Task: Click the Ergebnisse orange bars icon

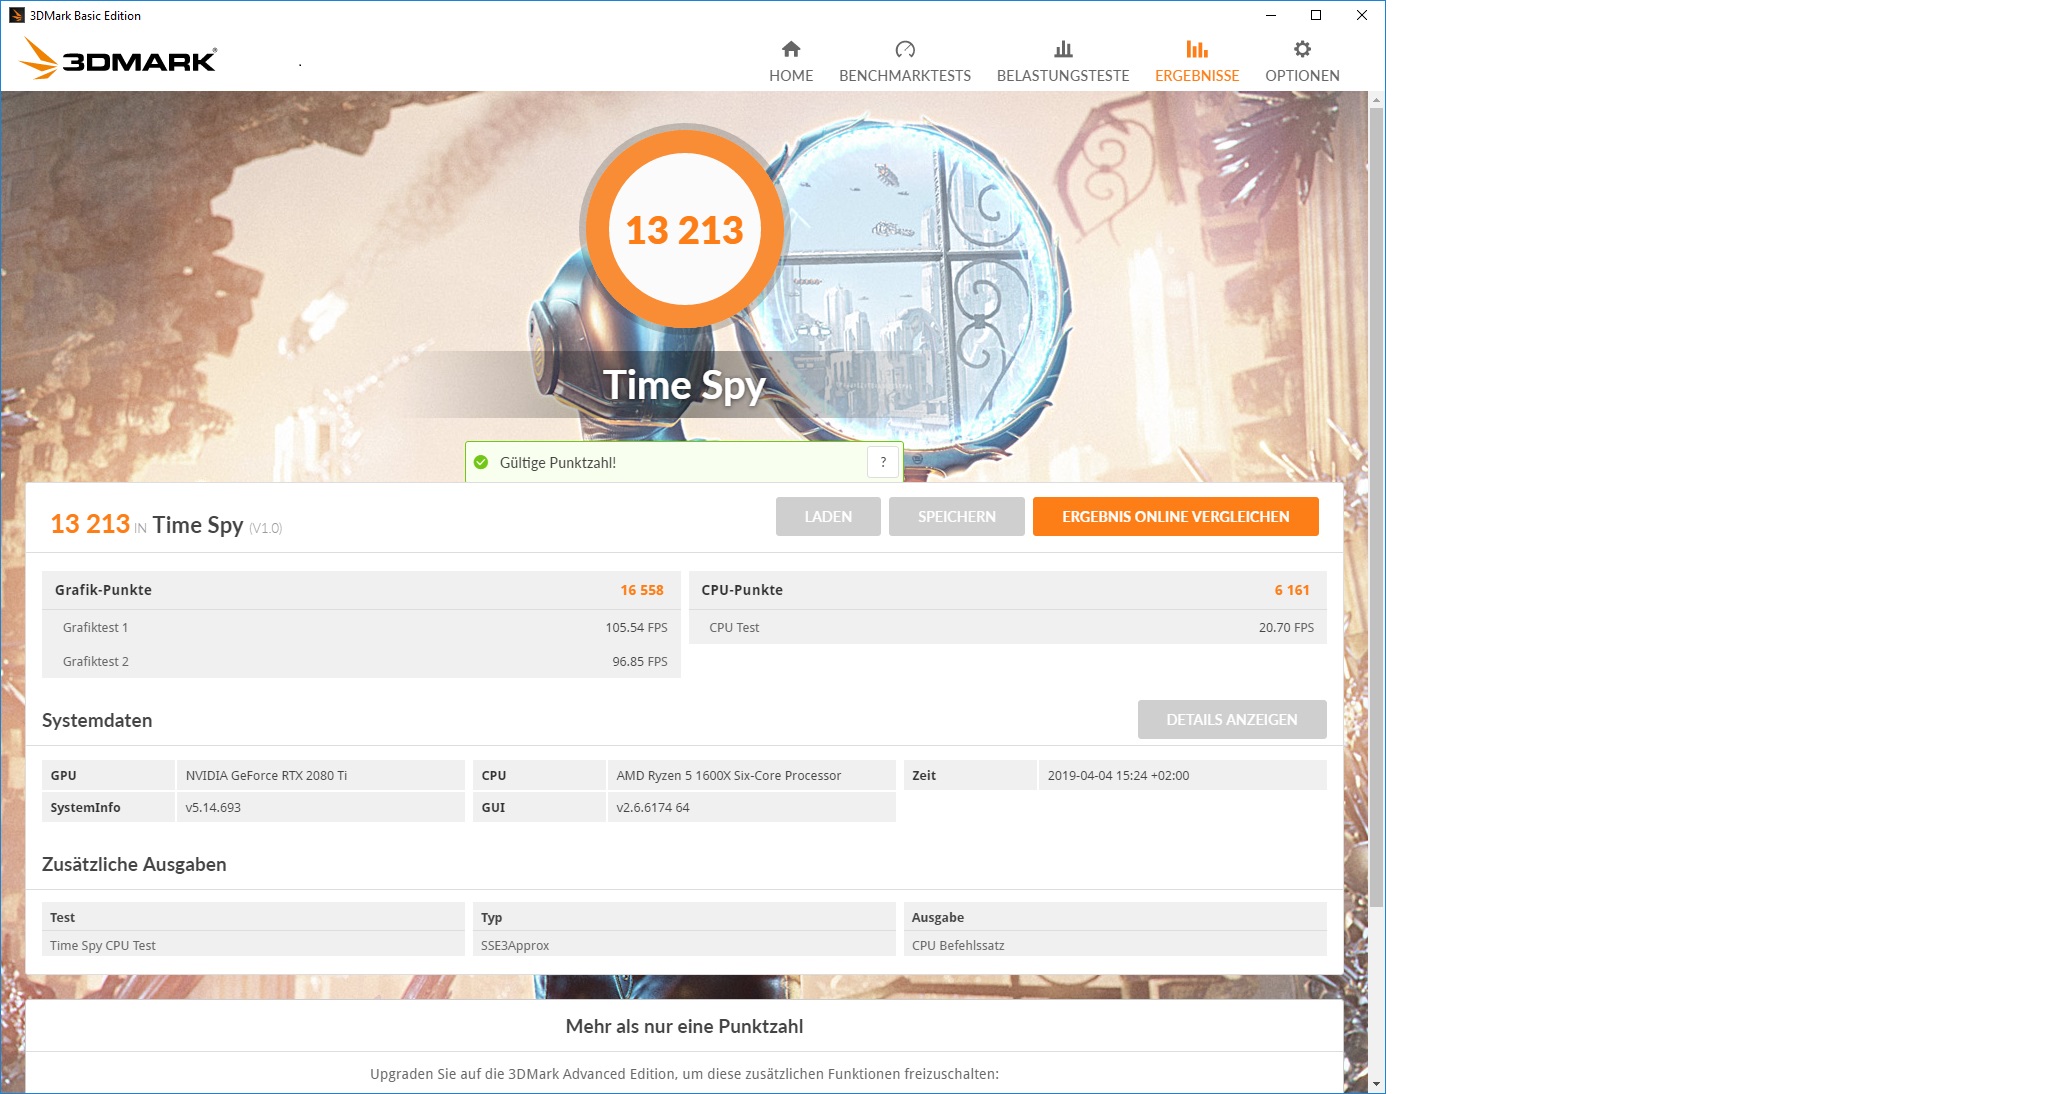Action: pyautogui.click(x=1197, y=49)
